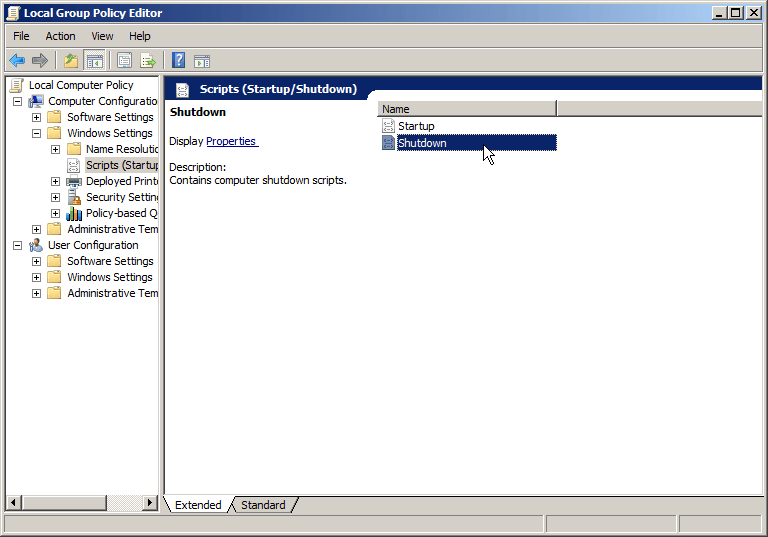Click the Up one level folder icon
Image resolution: width=768 pixels, height=537 pixels.
pyautogui.click(x=71, y=61)
